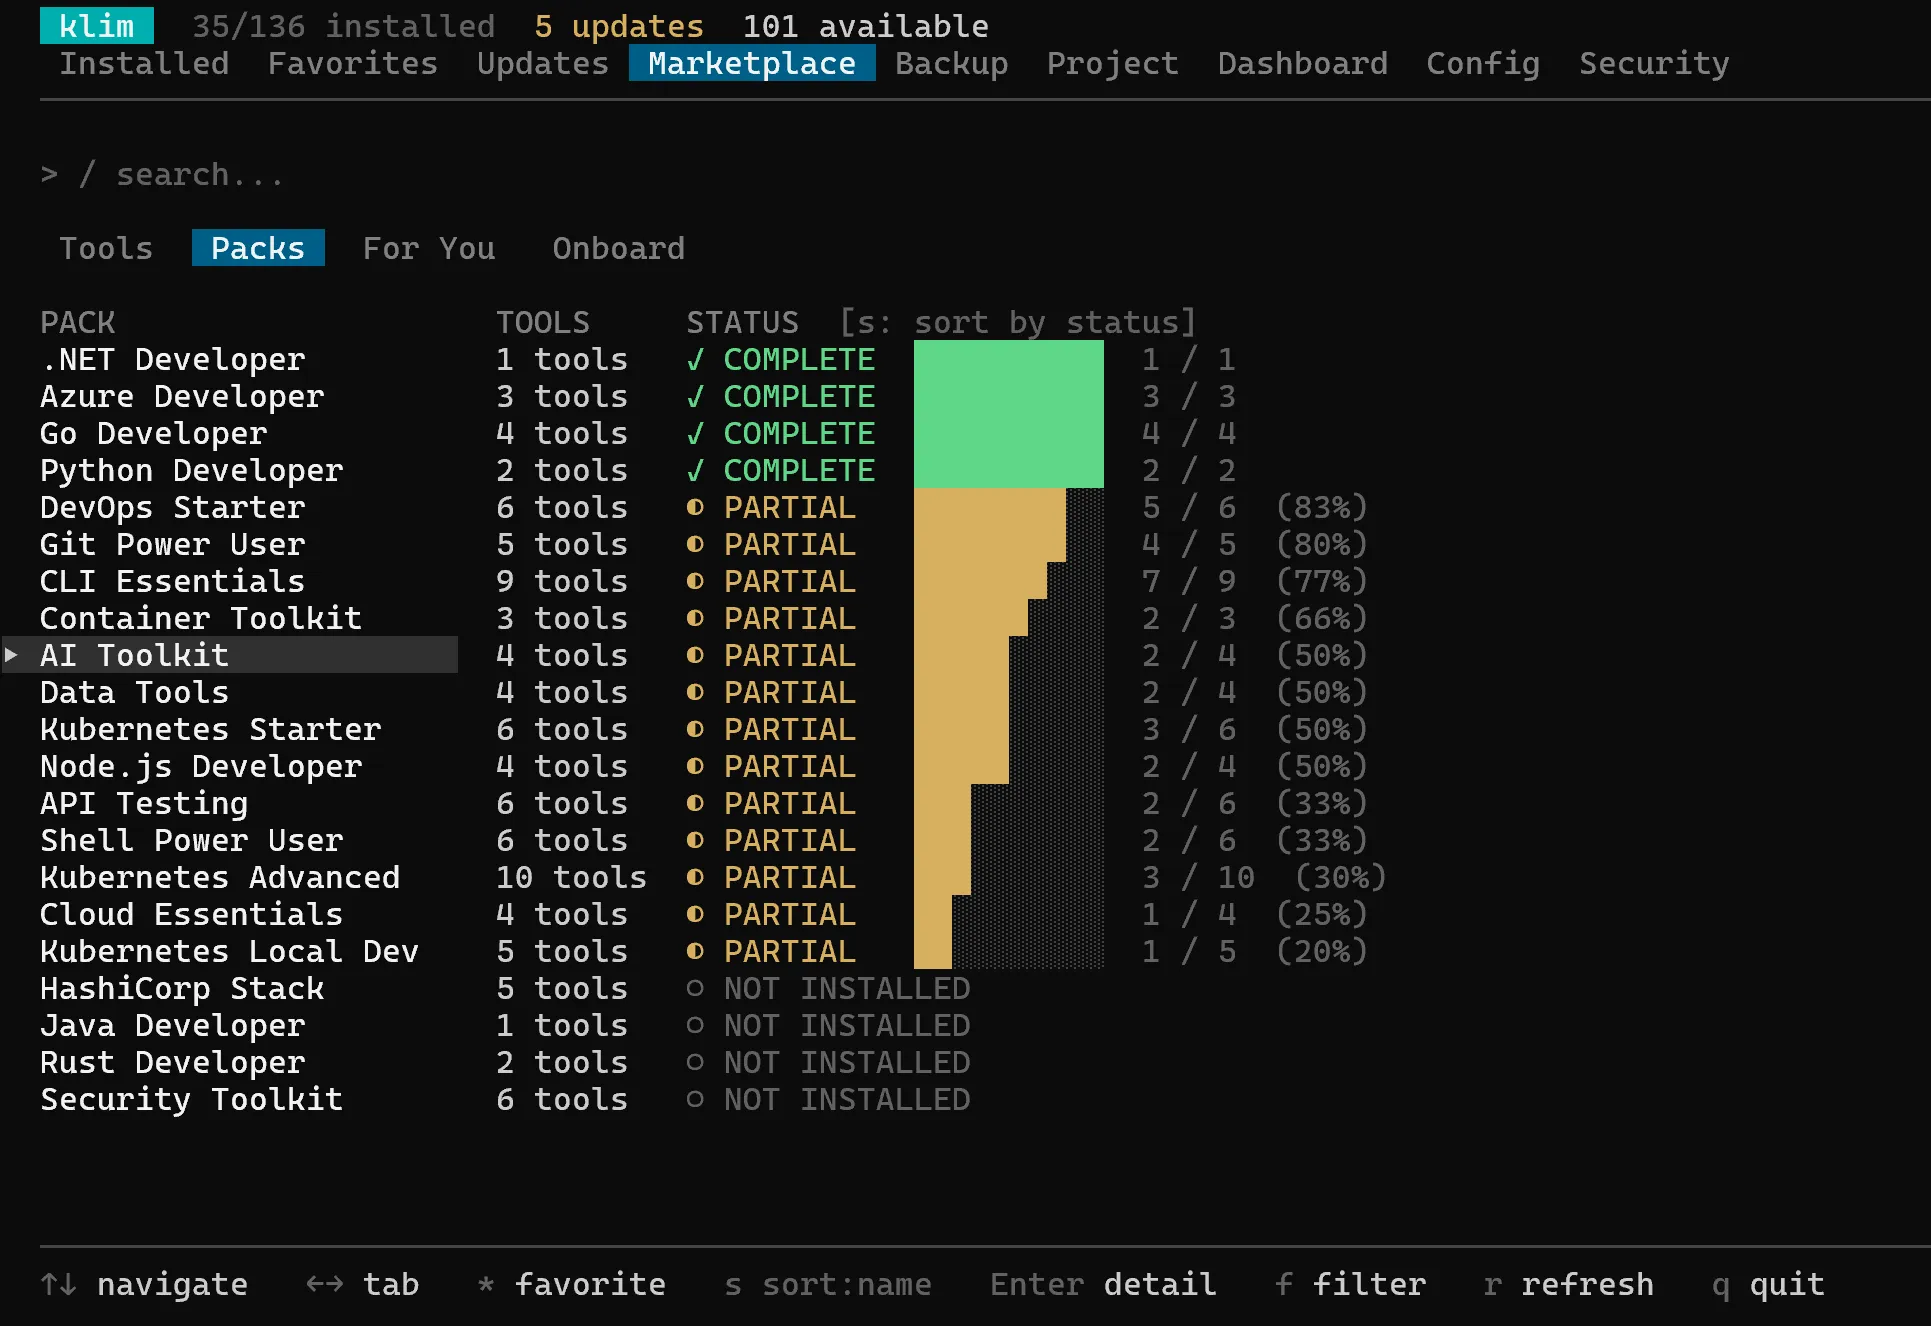
Task: Click the partial icon for API Testing
Action: coord(695,803)
